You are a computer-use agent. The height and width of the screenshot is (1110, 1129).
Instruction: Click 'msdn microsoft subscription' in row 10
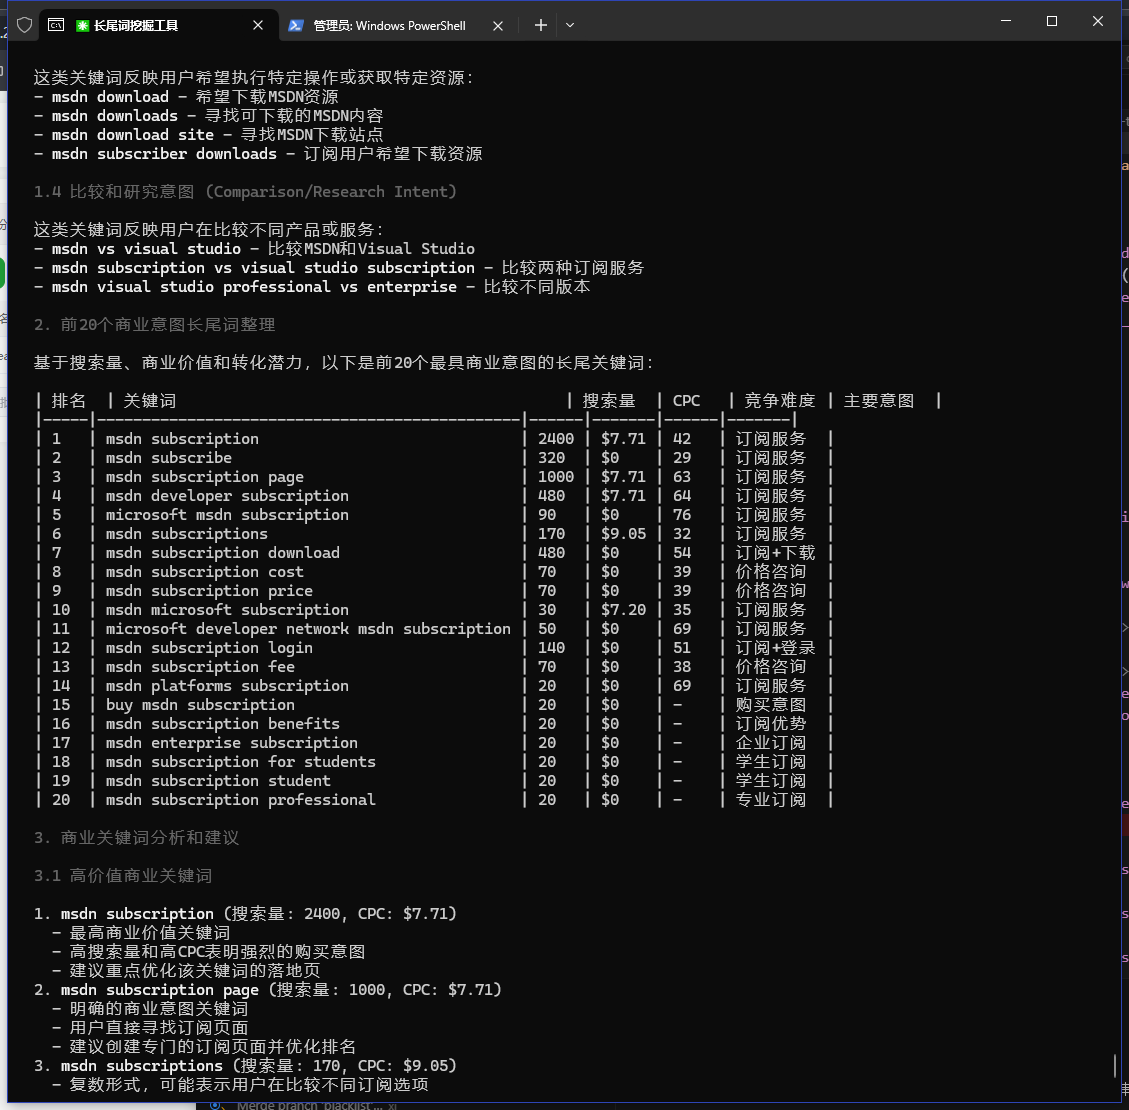pos(227,610)
